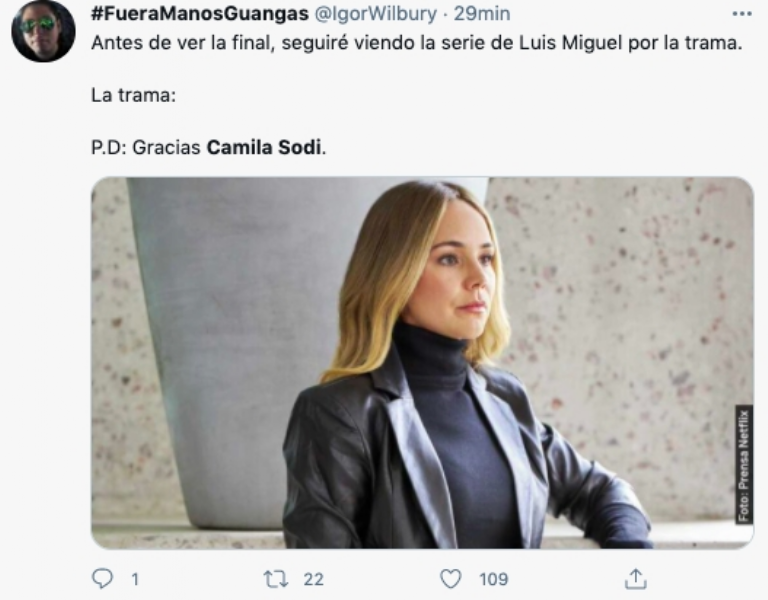Open the share upload arrow icon

[x=635, y=578]
